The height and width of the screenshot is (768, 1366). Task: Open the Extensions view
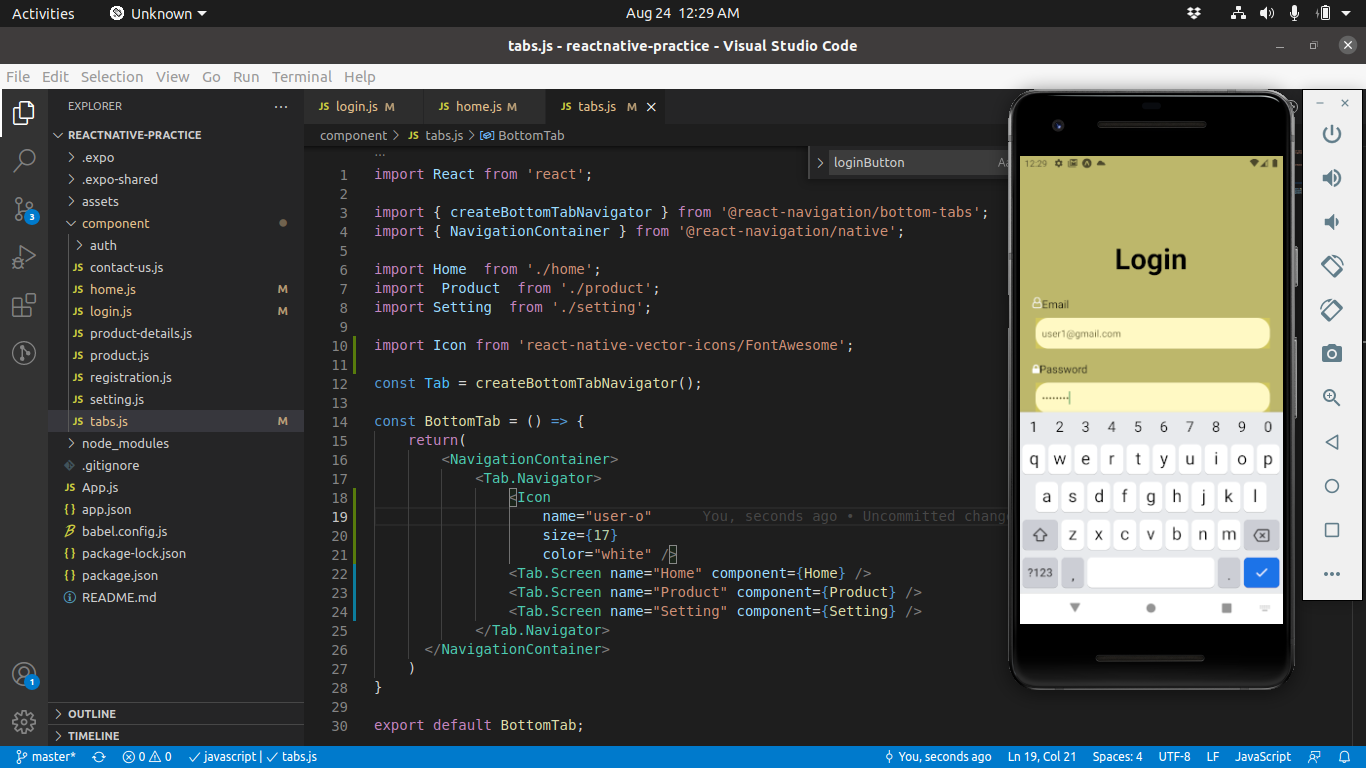pyautogui.click(x=24, y=305)
